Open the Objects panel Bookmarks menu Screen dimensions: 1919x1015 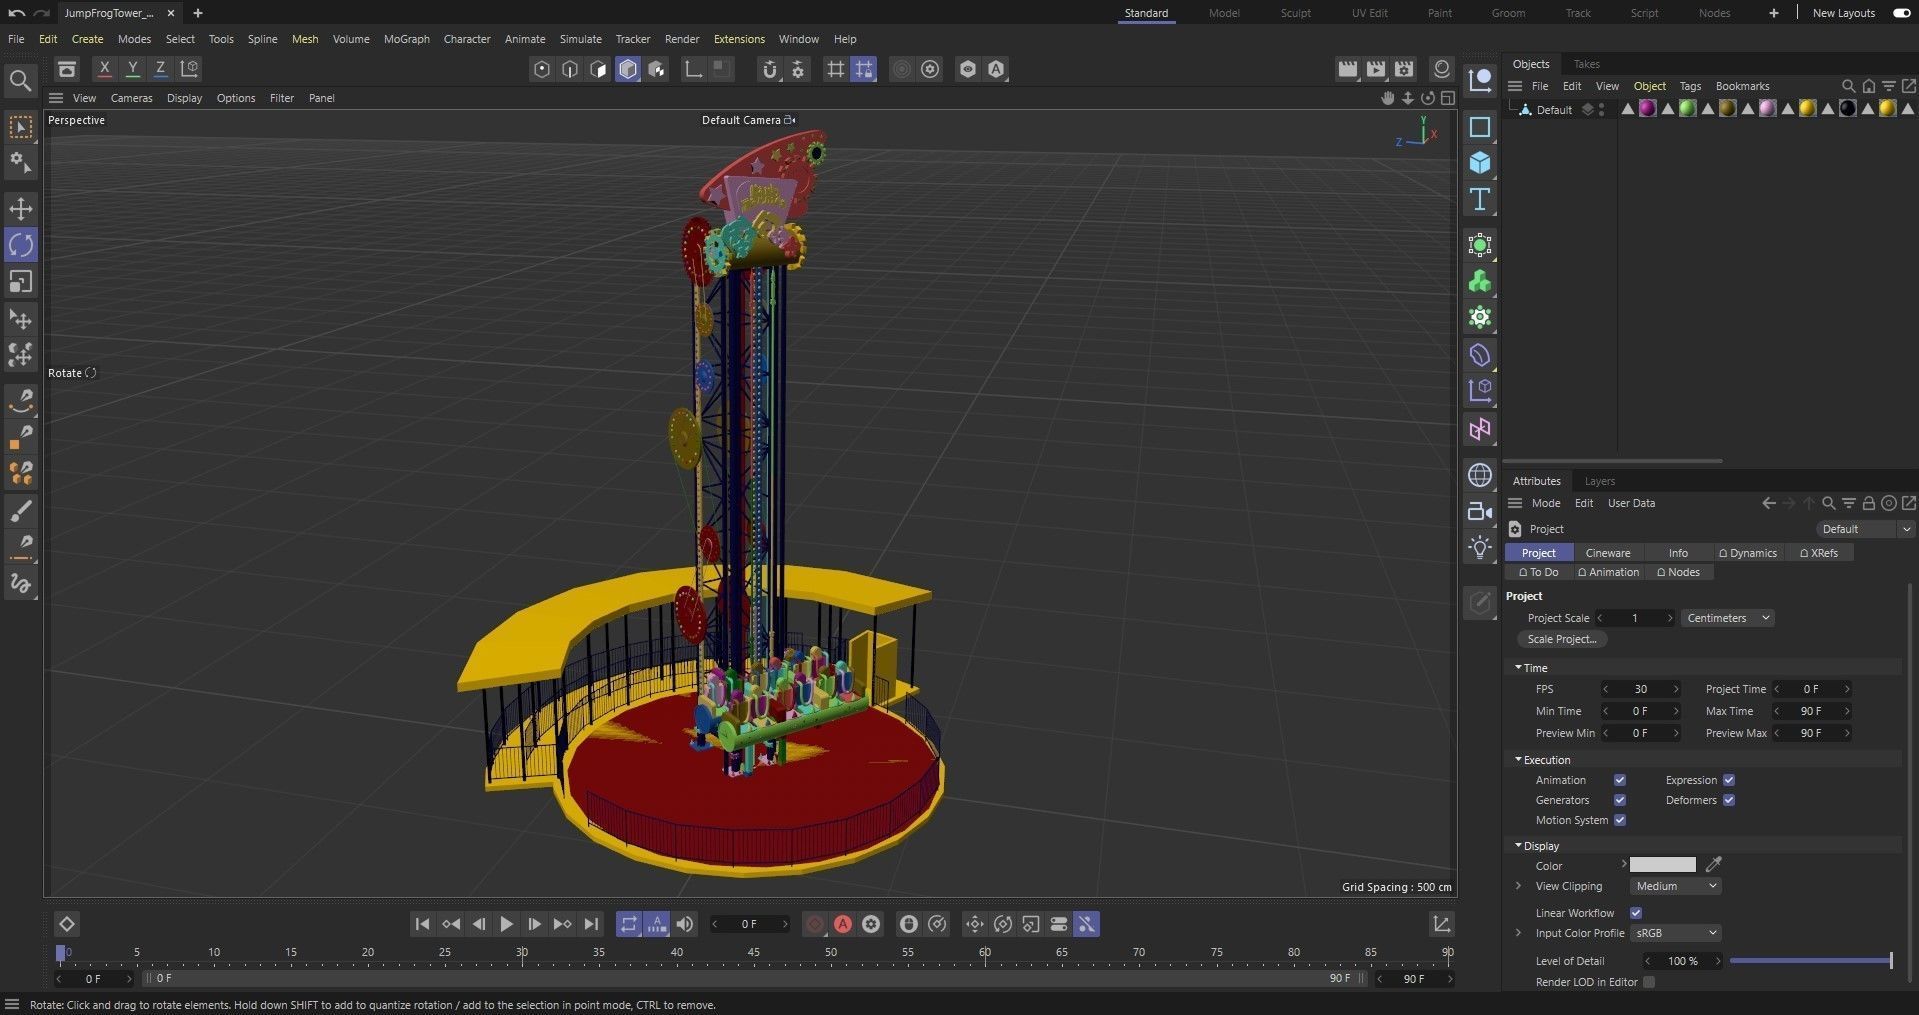[x=1742, y=86]
